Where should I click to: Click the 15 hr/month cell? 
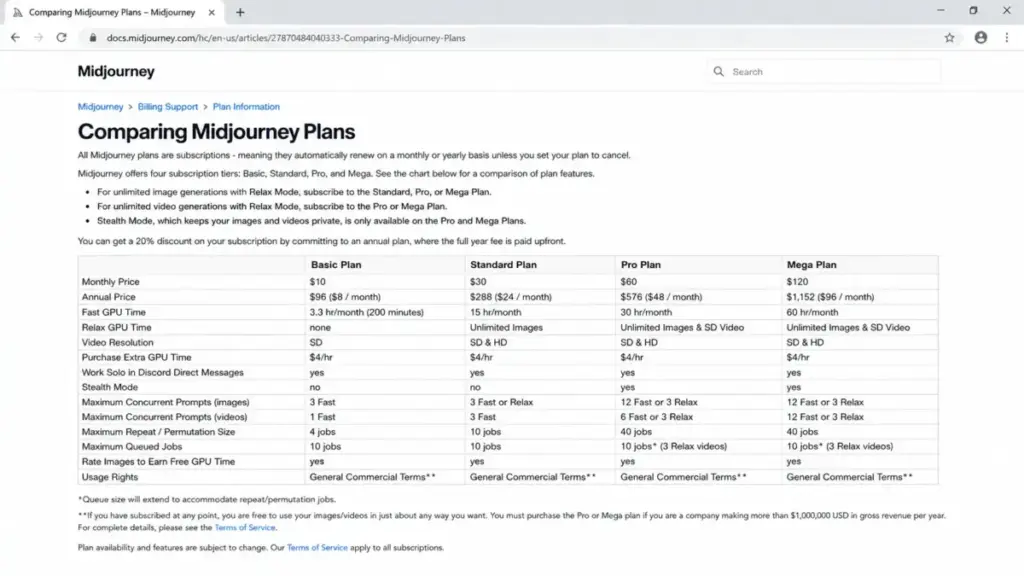click(496, 313)
